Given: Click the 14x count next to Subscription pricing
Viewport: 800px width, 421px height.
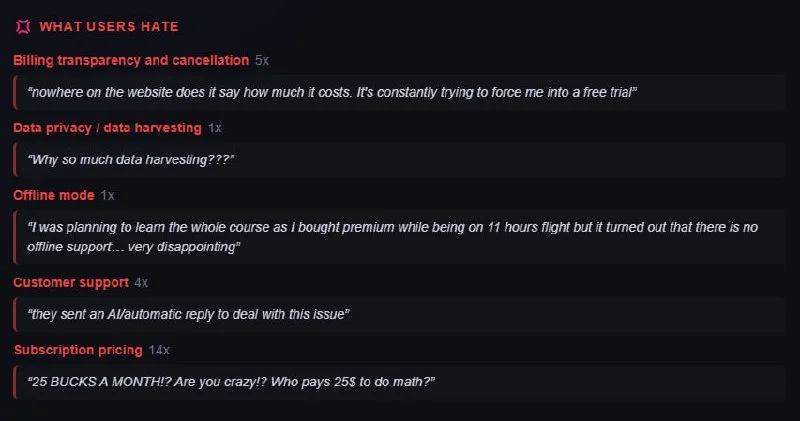Looking at the screenshot, I should click(x=159, y=350).
